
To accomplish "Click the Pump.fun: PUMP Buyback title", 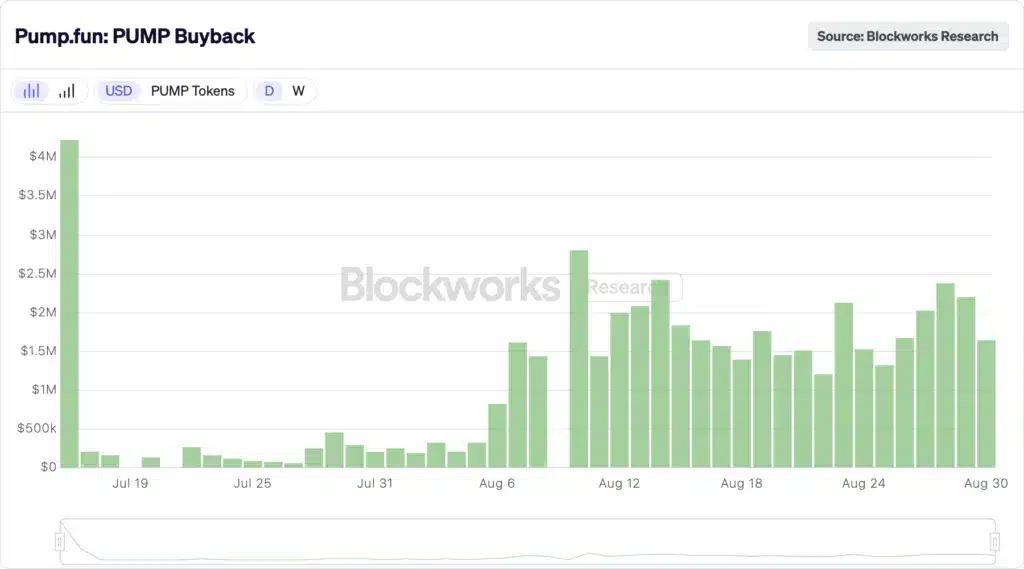I will (135, 36).
